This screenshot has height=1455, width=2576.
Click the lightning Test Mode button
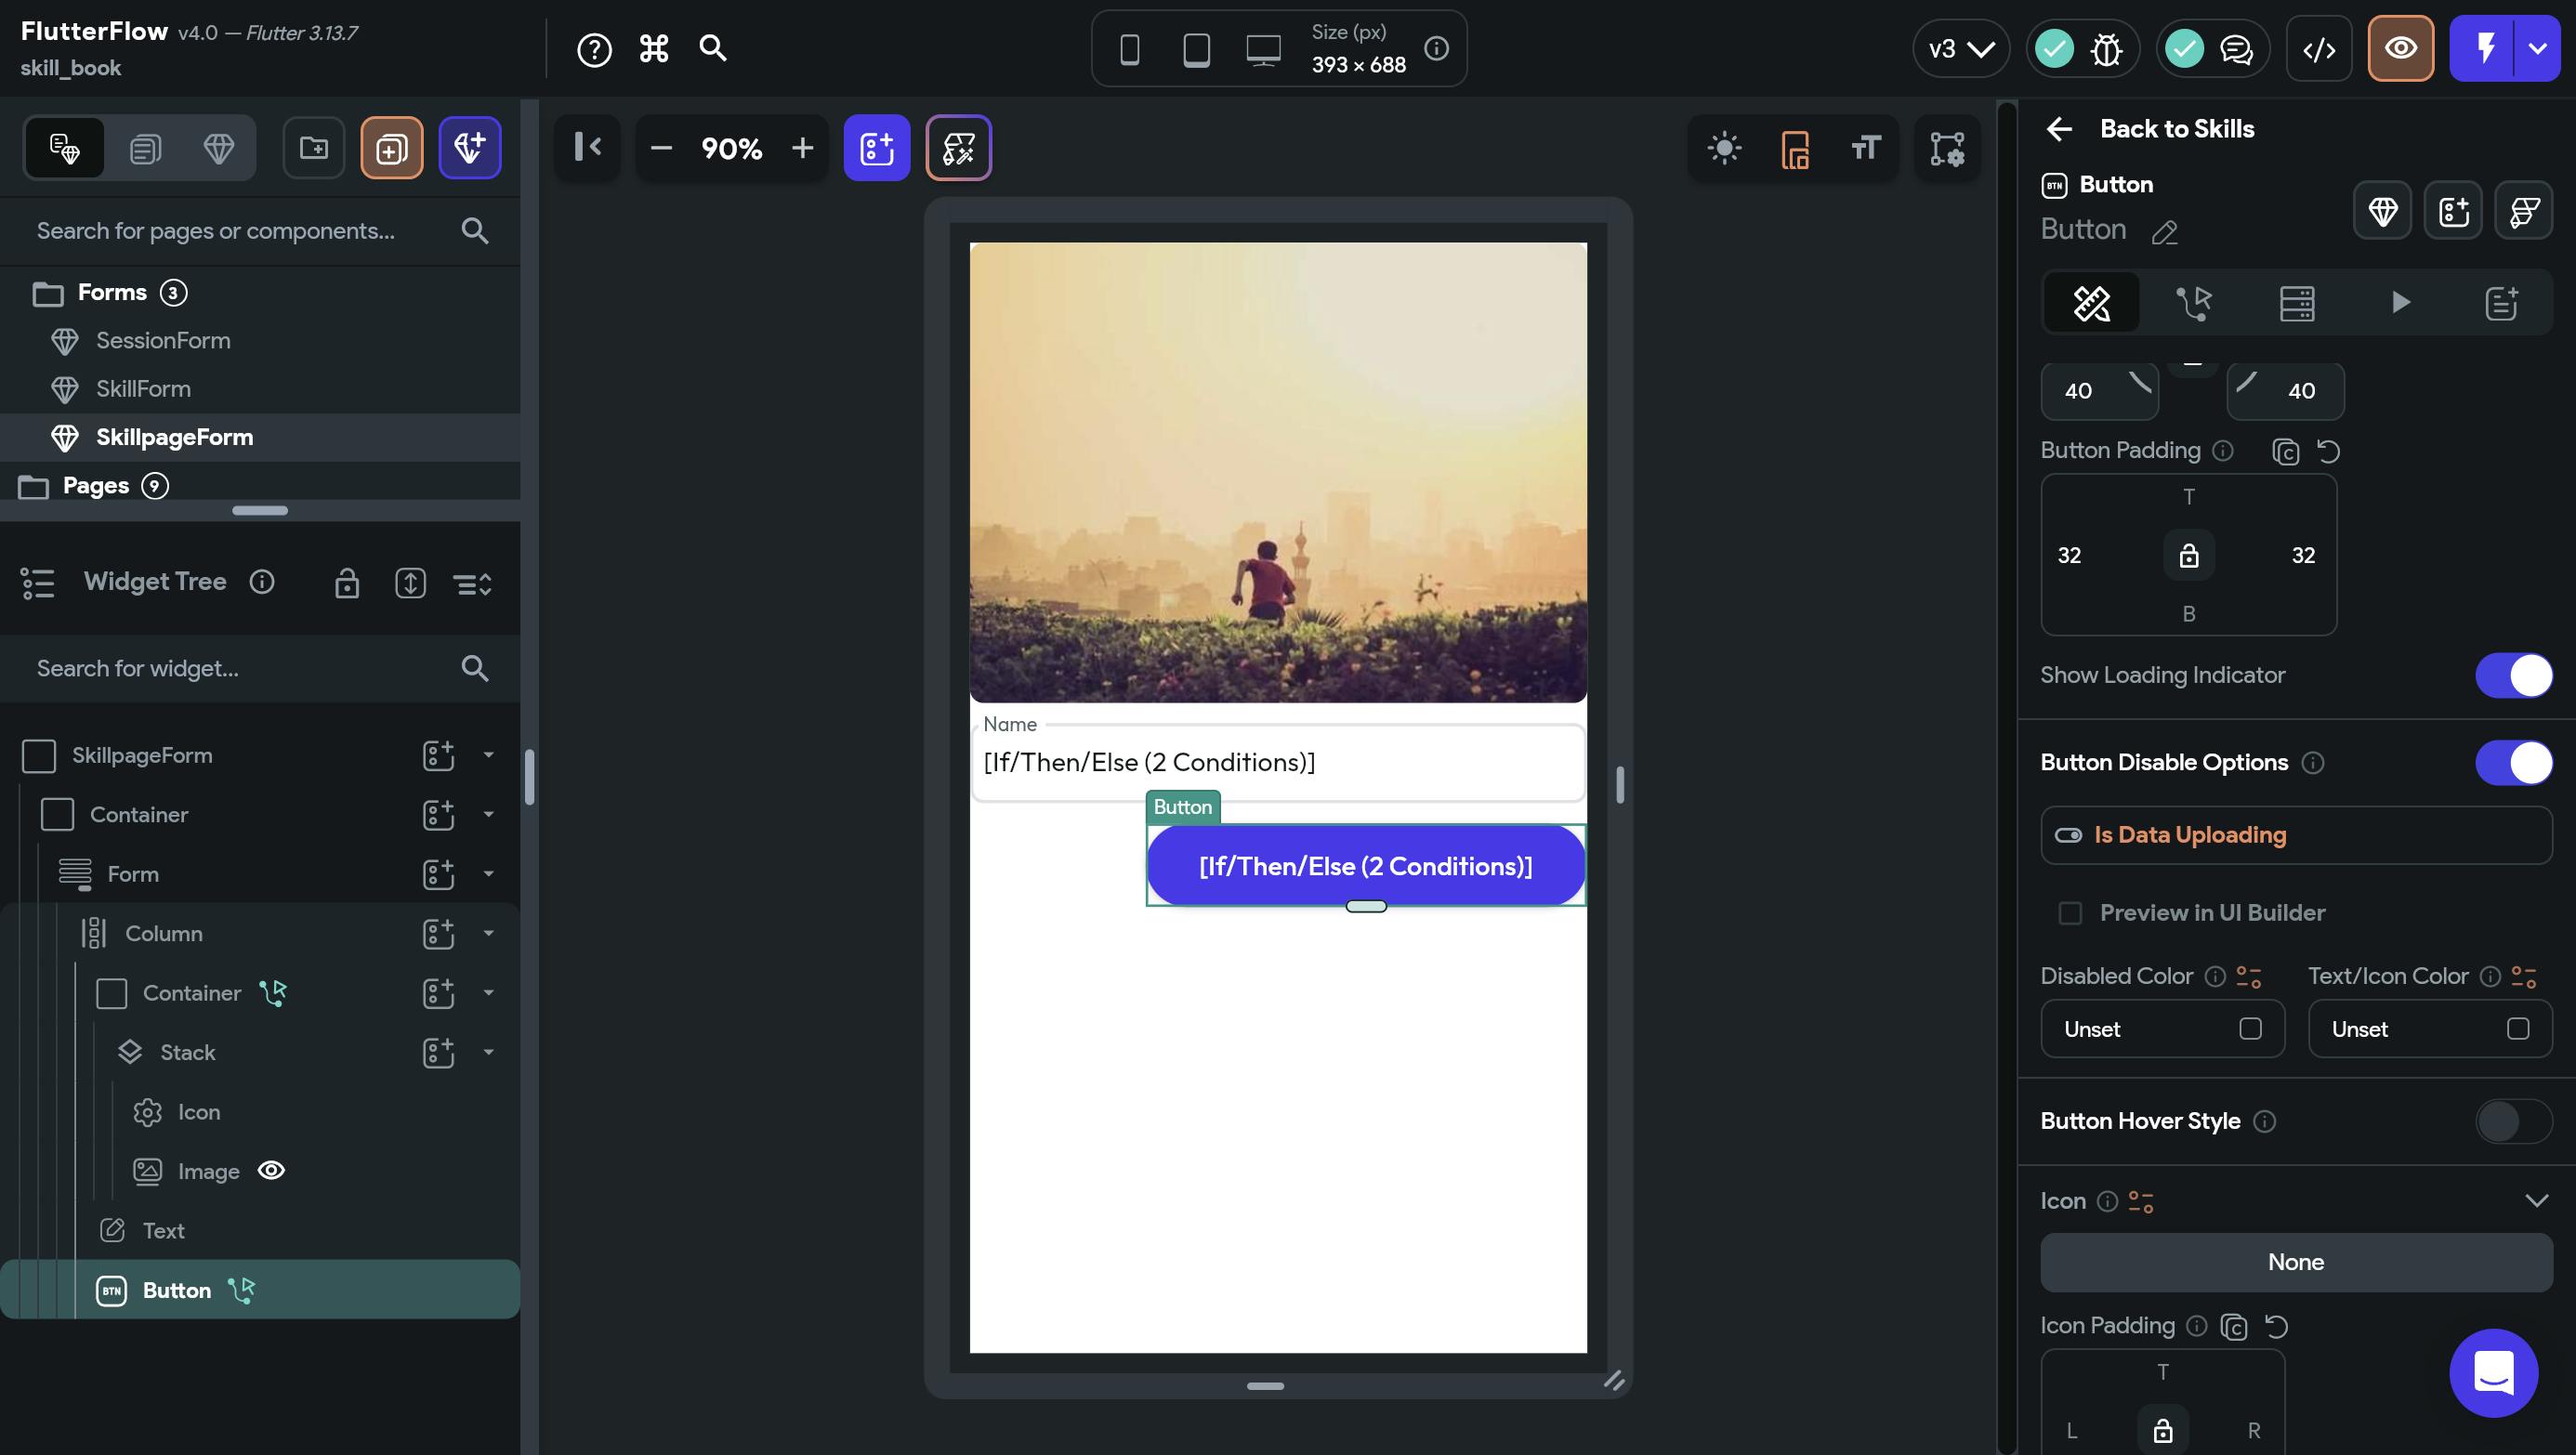tap(2484, 49)
